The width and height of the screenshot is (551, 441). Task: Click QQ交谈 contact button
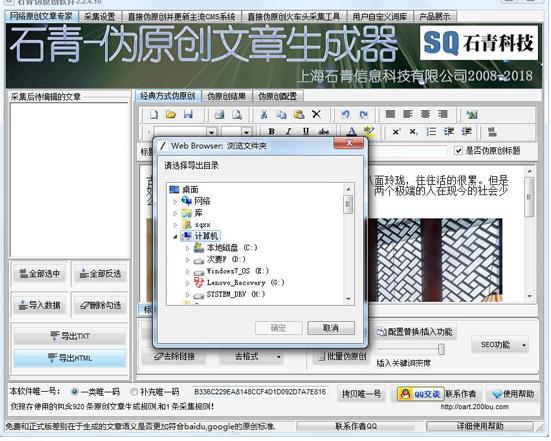point(420,394)
